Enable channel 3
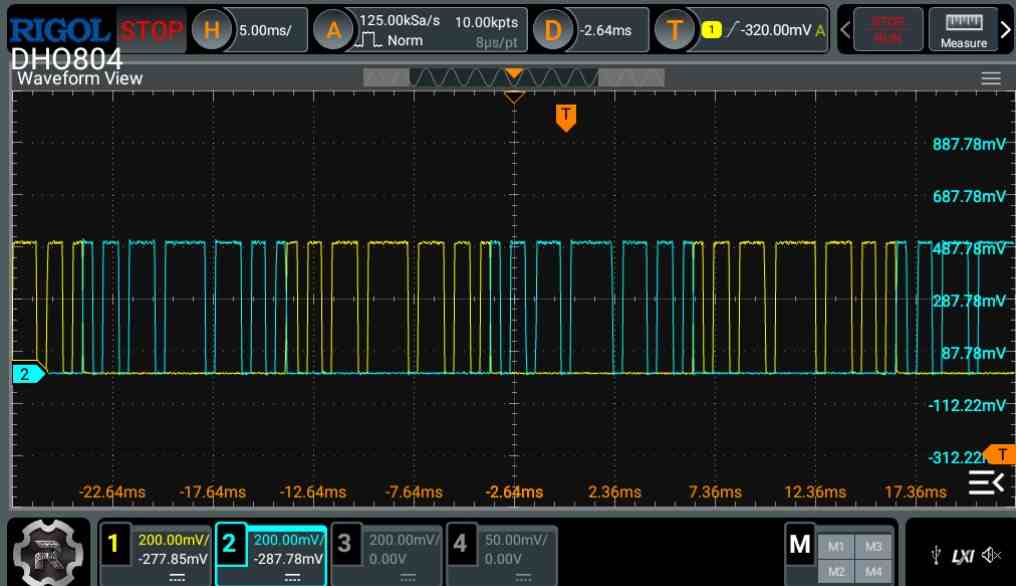 pos(345,543)
